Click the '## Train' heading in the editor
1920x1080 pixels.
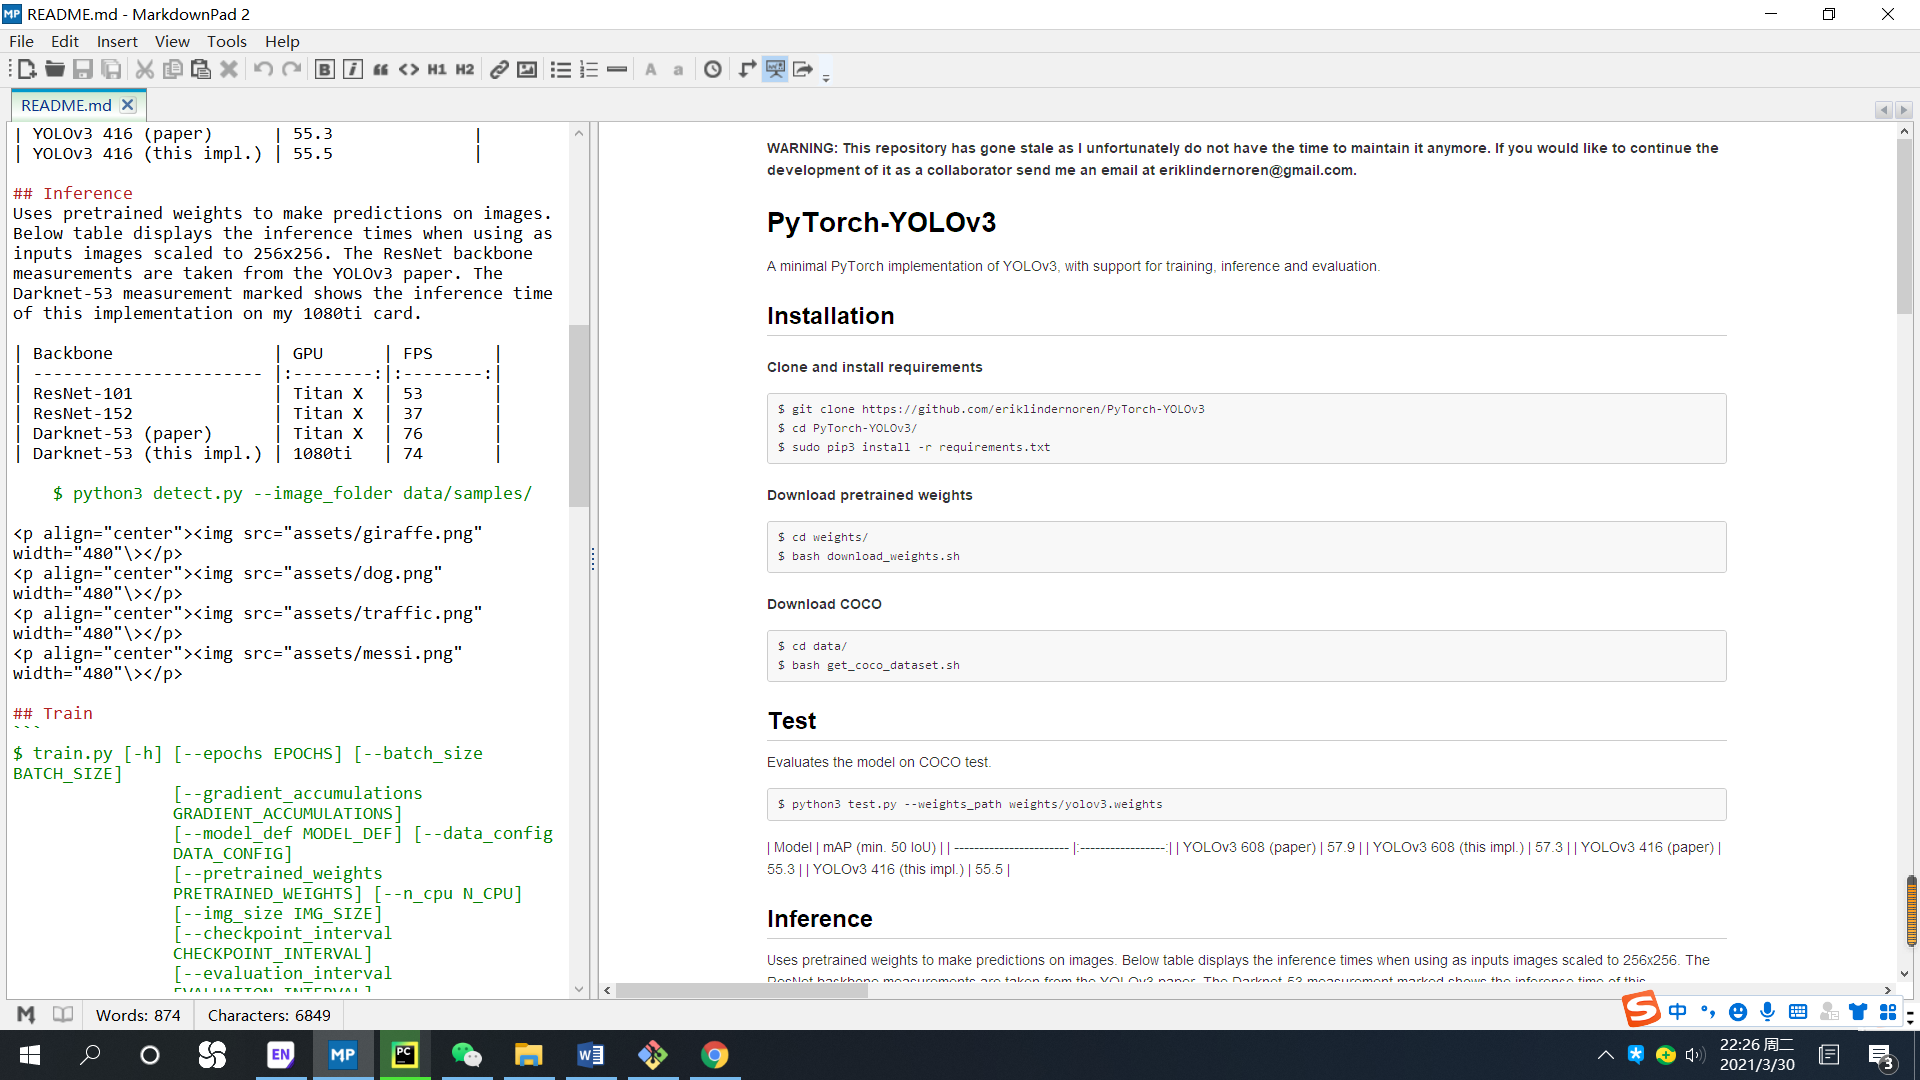pyautogui.click(x=52, y=713)
